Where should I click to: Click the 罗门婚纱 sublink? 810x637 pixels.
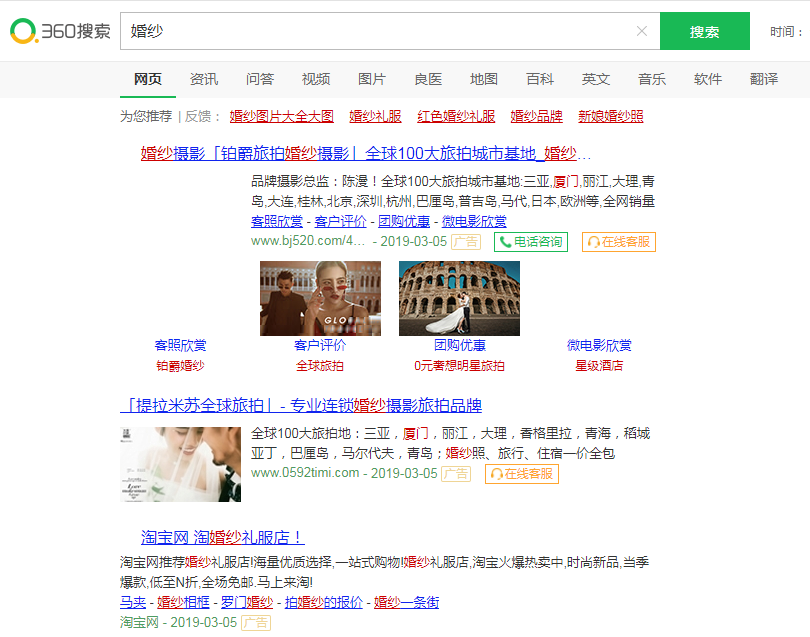pyautogui.click(x=247, y=602)
